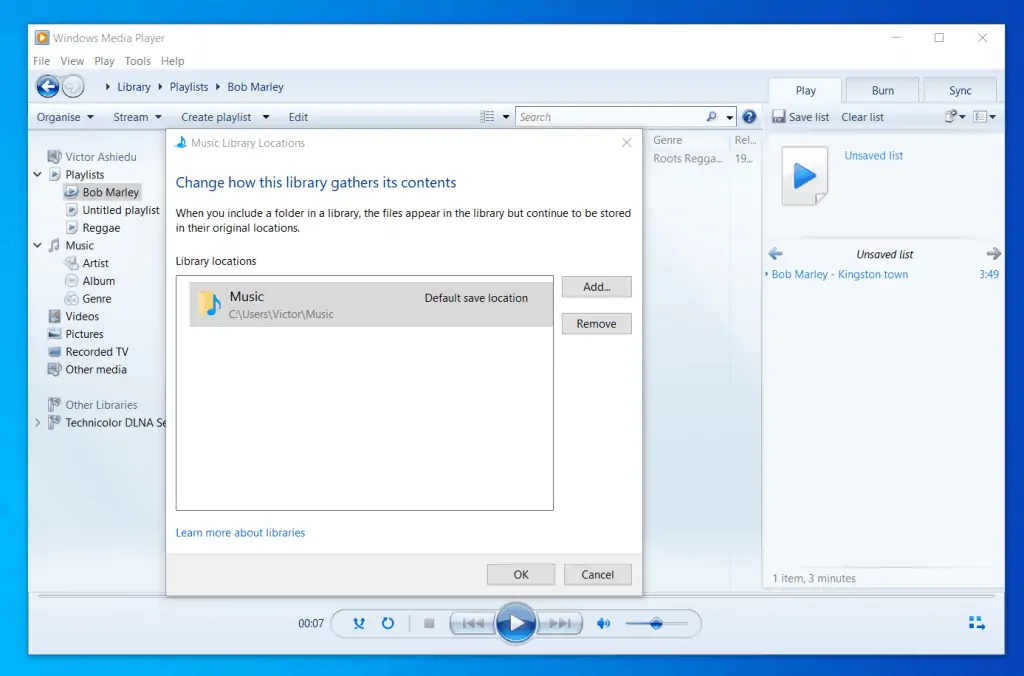Switch to the Burn tab
Viewport: 1024px width, 676px height.
click(x=881, y=90)
